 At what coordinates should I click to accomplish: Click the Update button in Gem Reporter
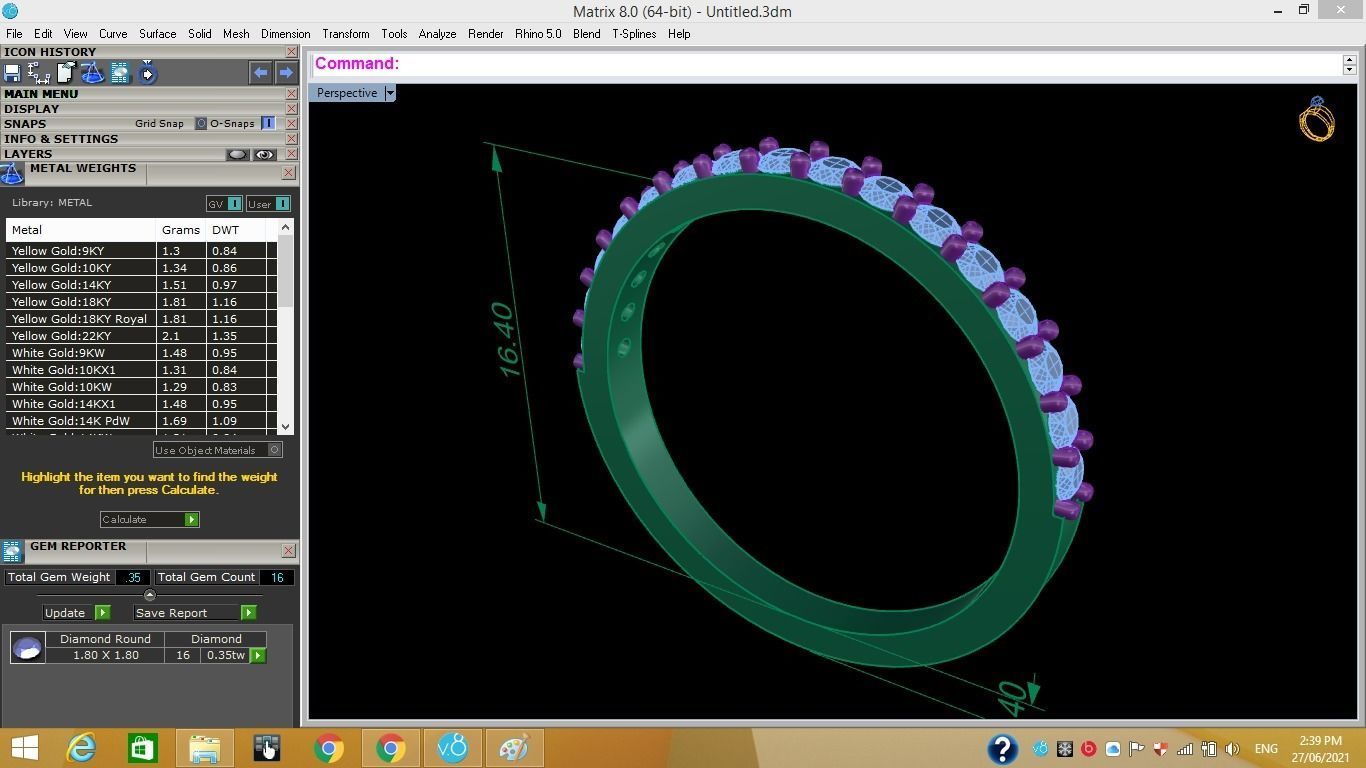76,613
